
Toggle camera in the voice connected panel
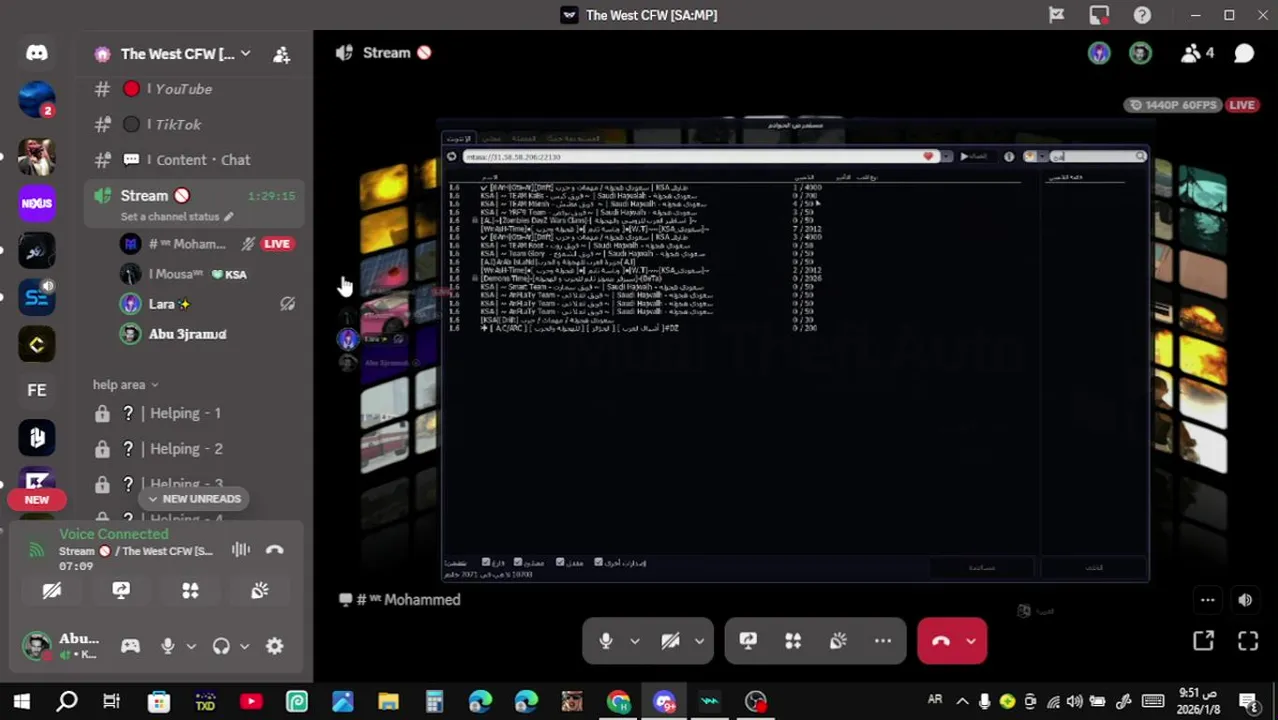pos(52,591)
